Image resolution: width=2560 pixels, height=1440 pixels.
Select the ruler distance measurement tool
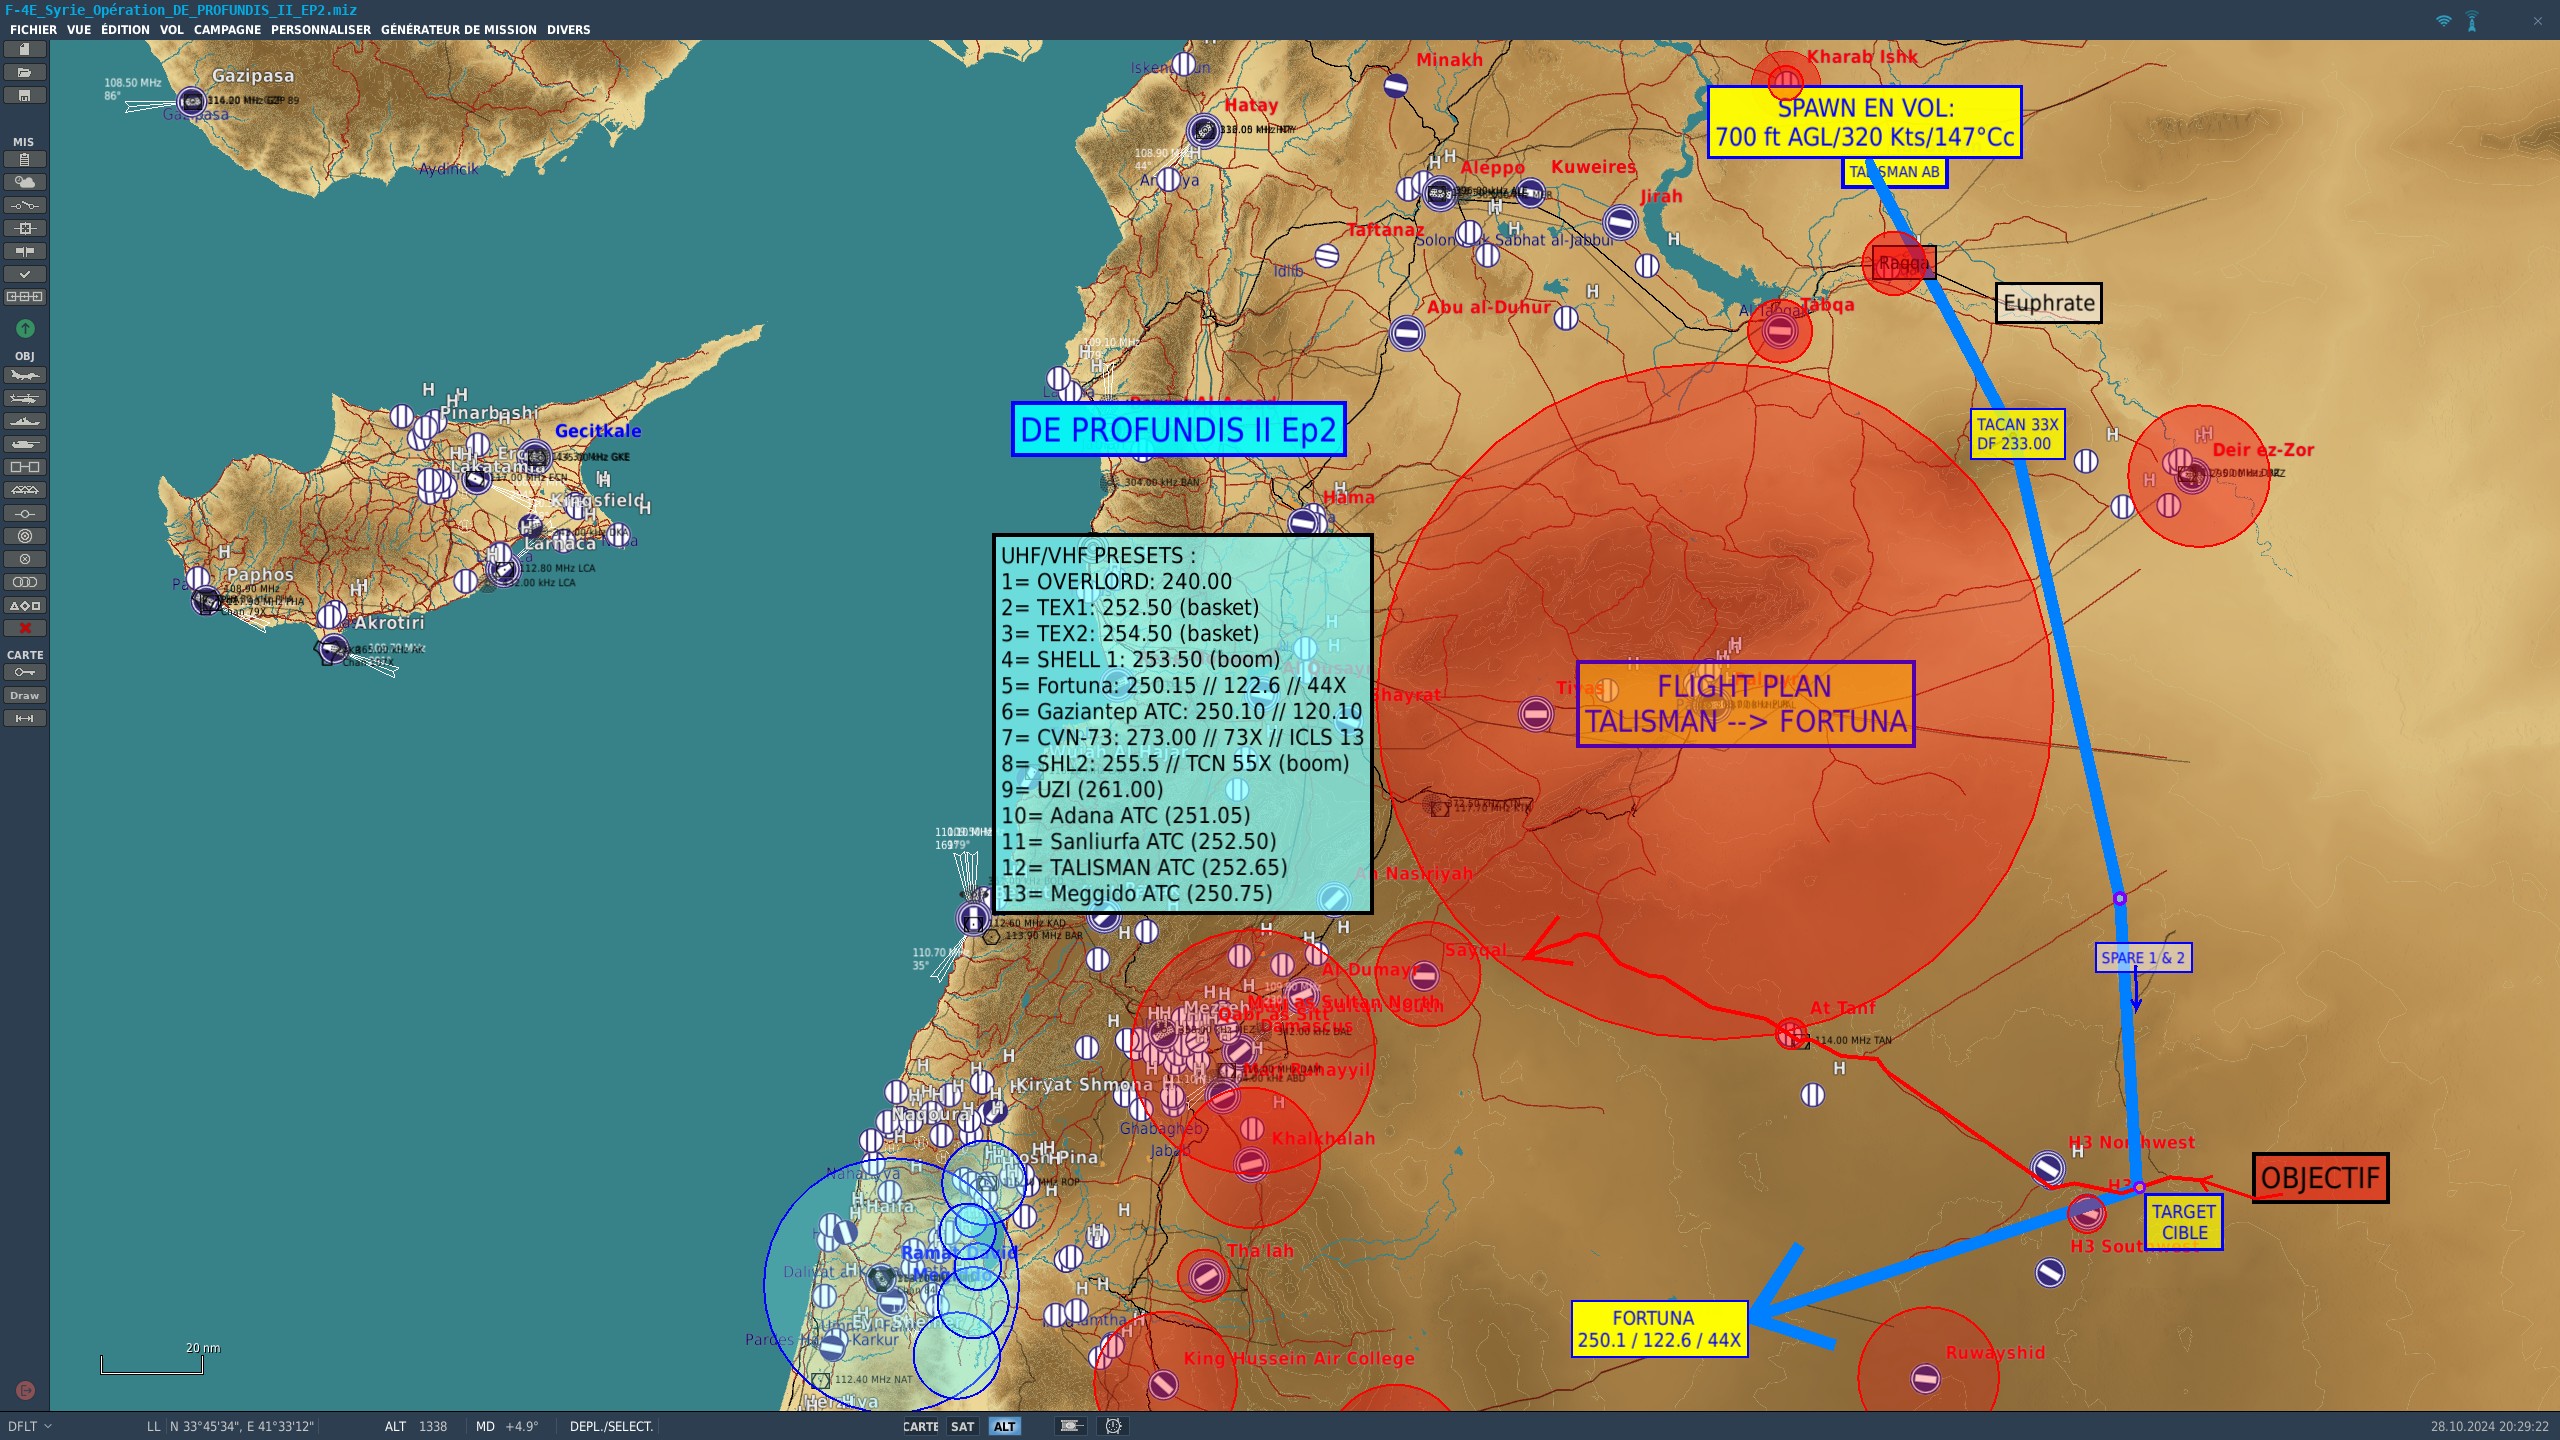click(x=25, y=719)
